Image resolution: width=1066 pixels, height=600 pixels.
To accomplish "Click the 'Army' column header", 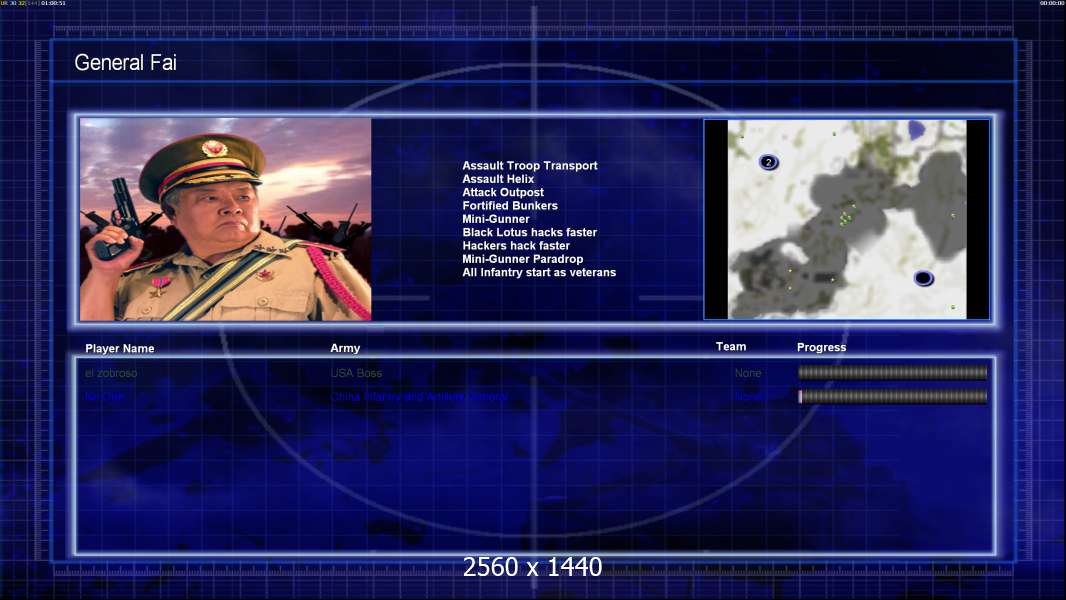I will (x=345, y=348).
